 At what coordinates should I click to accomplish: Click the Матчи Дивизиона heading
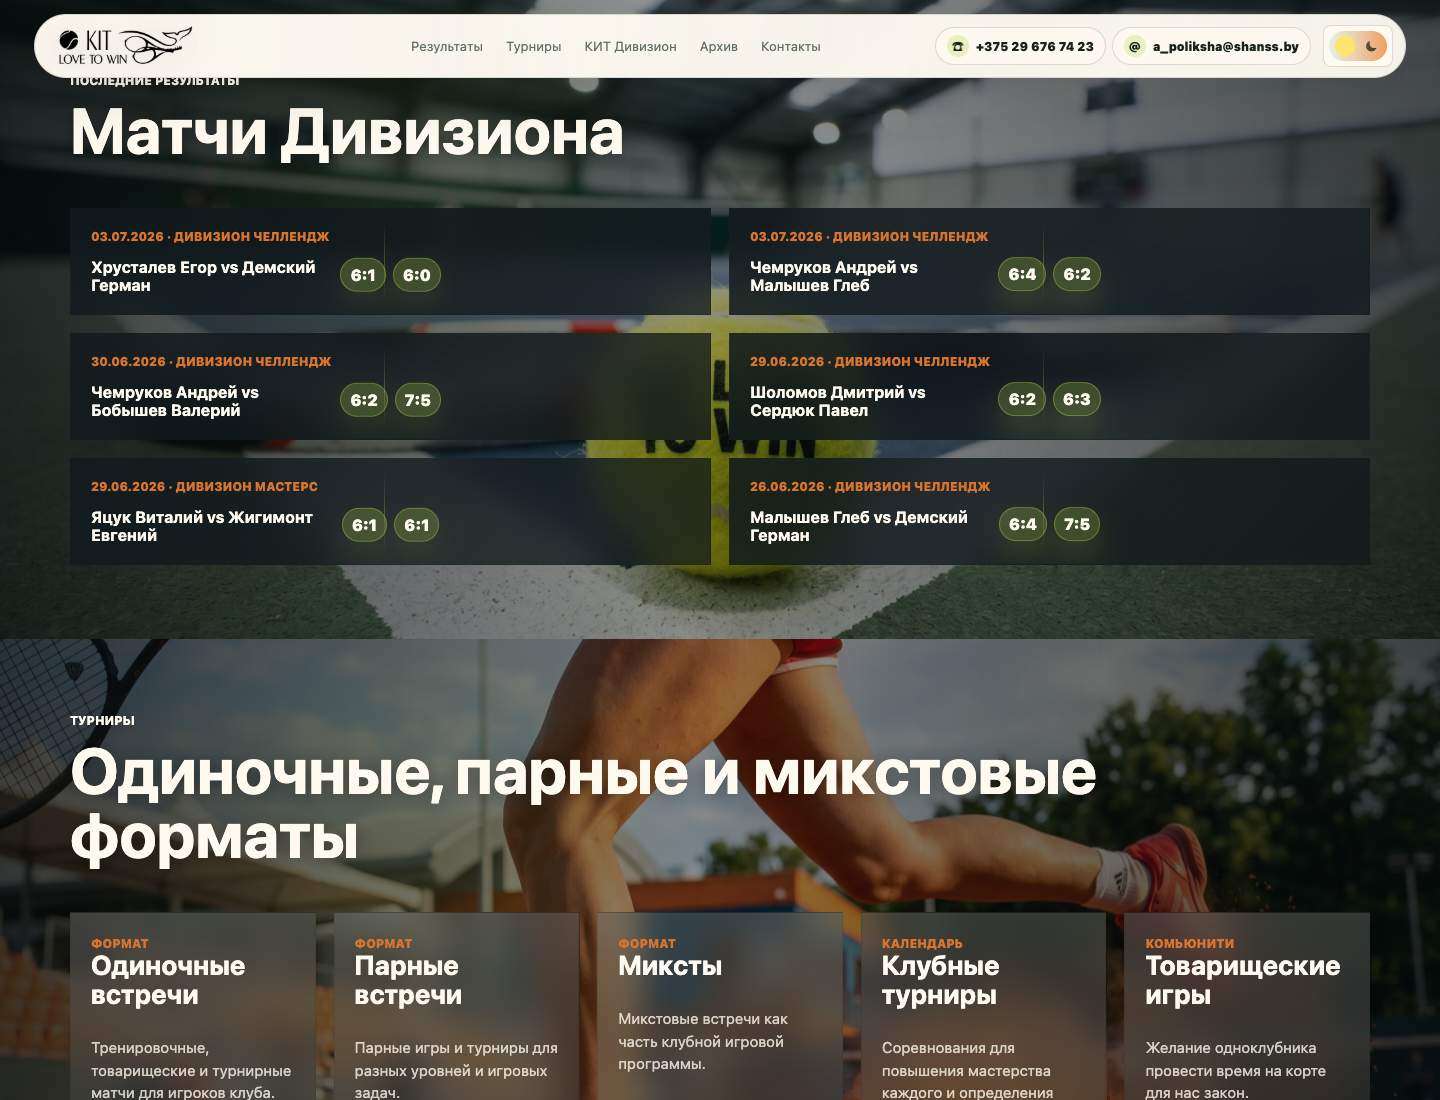pos(347,133)
